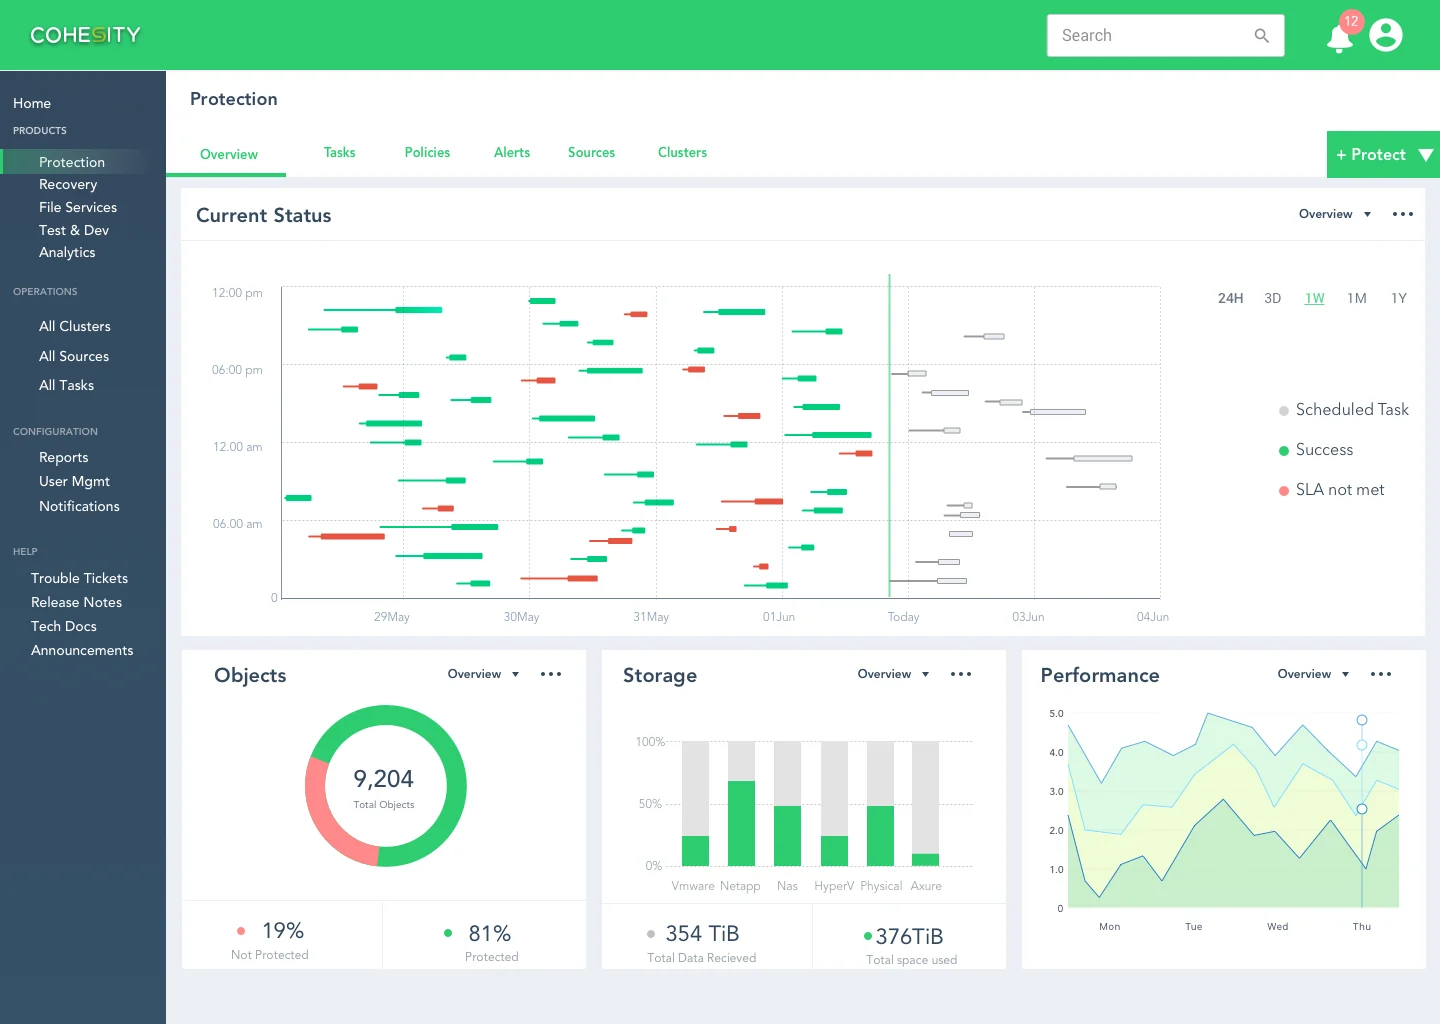
Task: Open the user profile avatar
Action: [1386, 35]
